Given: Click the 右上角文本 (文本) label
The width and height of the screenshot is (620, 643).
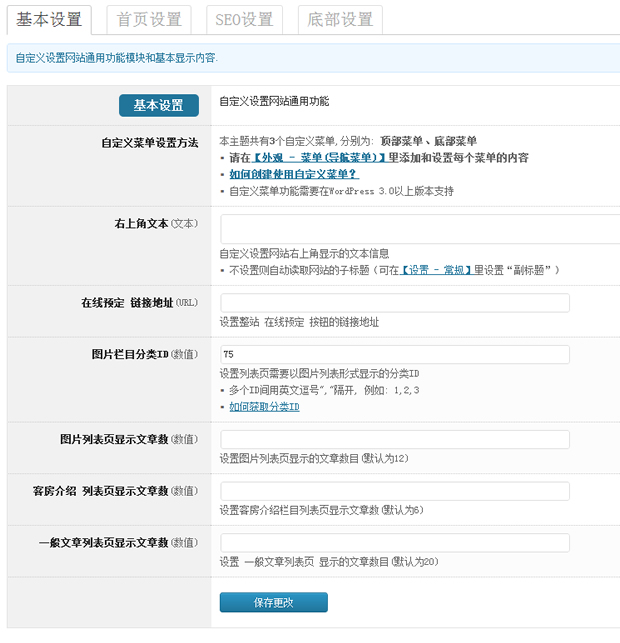Looking at the screenshot, I should 156,223.
